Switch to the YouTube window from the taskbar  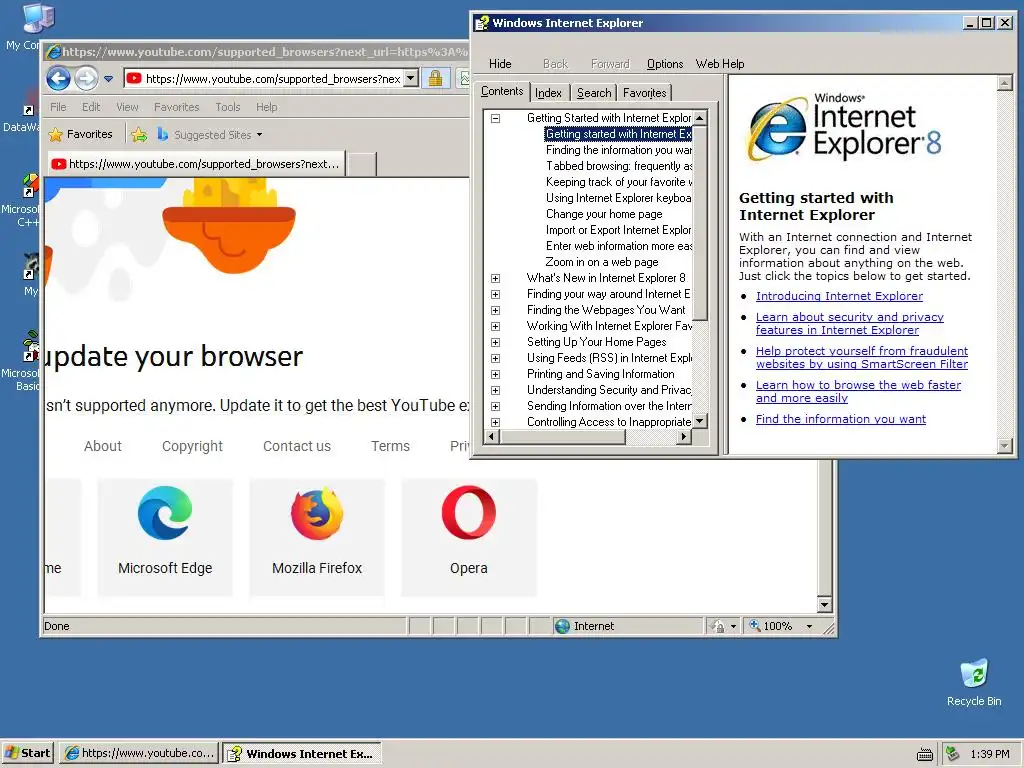[139, 753]
